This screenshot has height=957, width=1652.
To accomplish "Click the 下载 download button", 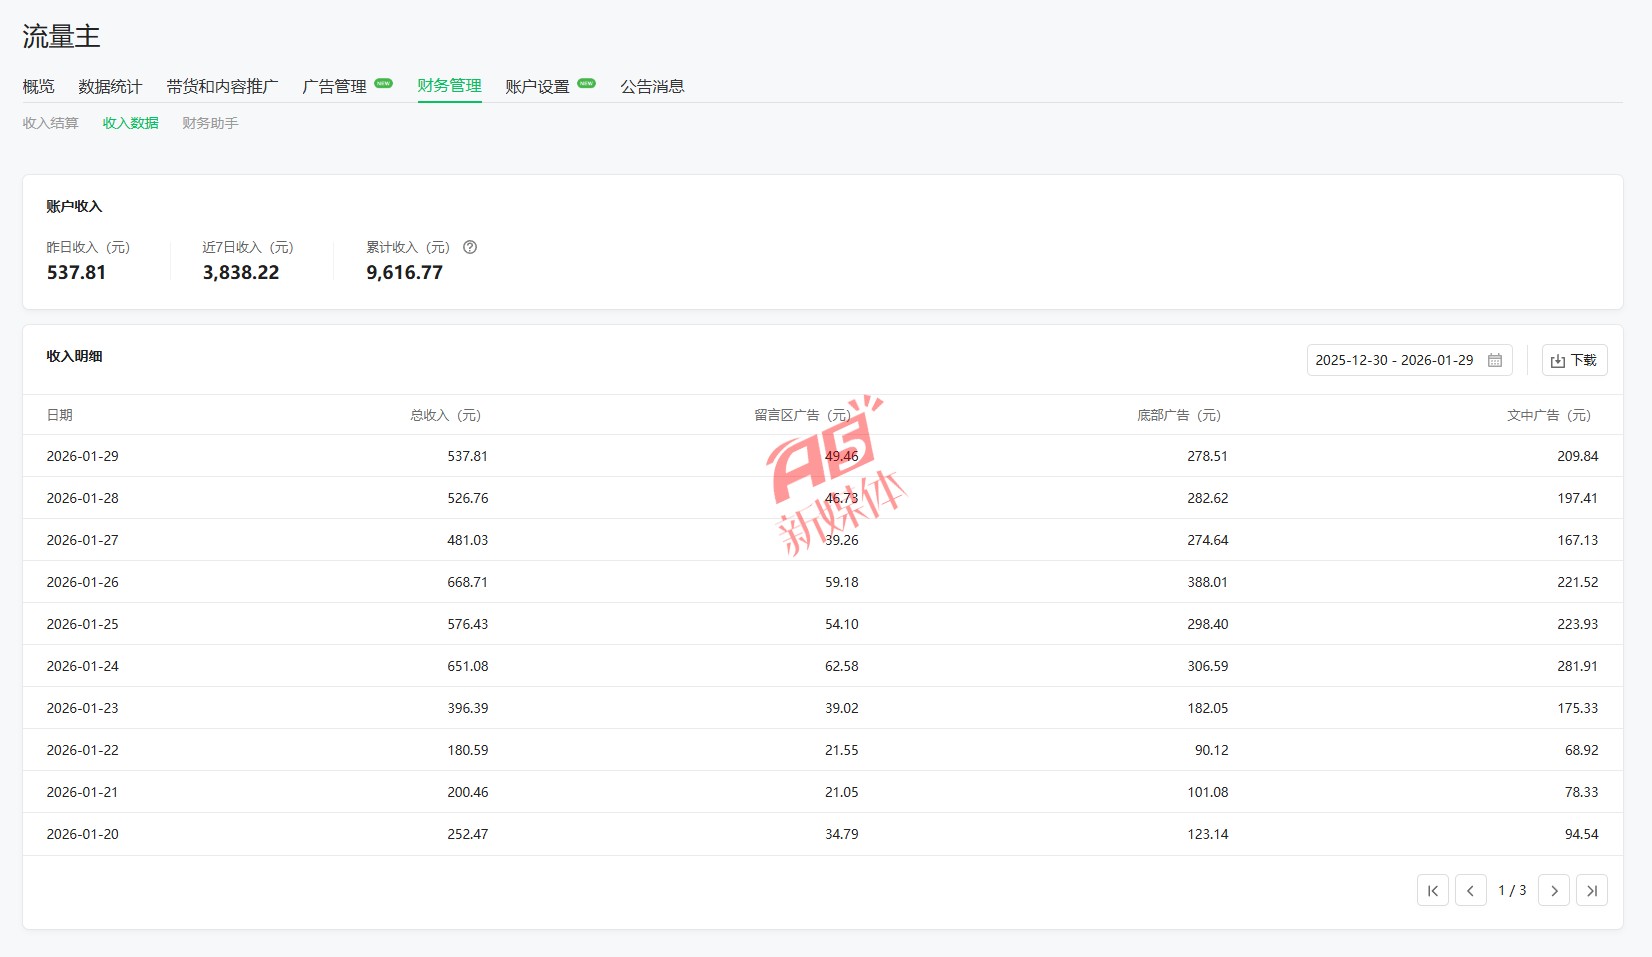I will (1574, 360).
